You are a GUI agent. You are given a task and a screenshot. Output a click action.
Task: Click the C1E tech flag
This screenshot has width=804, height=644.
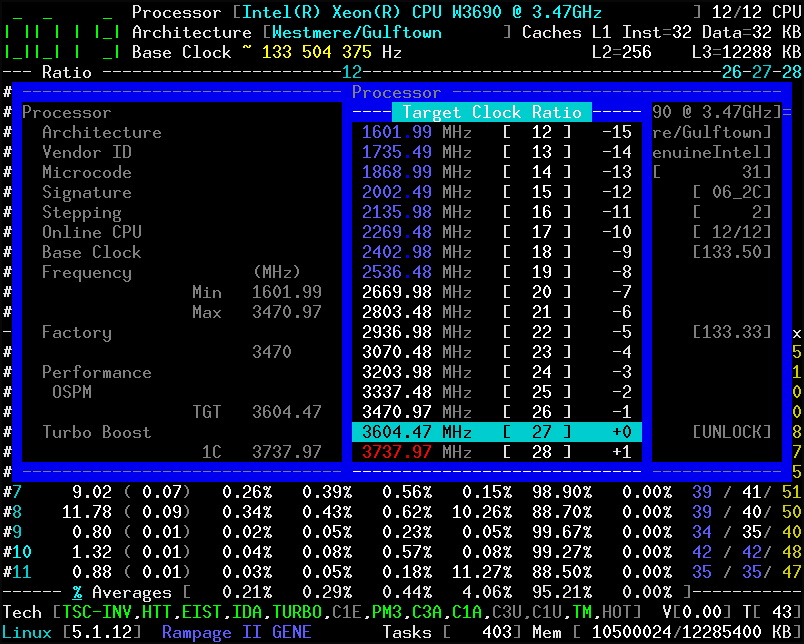click(x=347, y=612)
